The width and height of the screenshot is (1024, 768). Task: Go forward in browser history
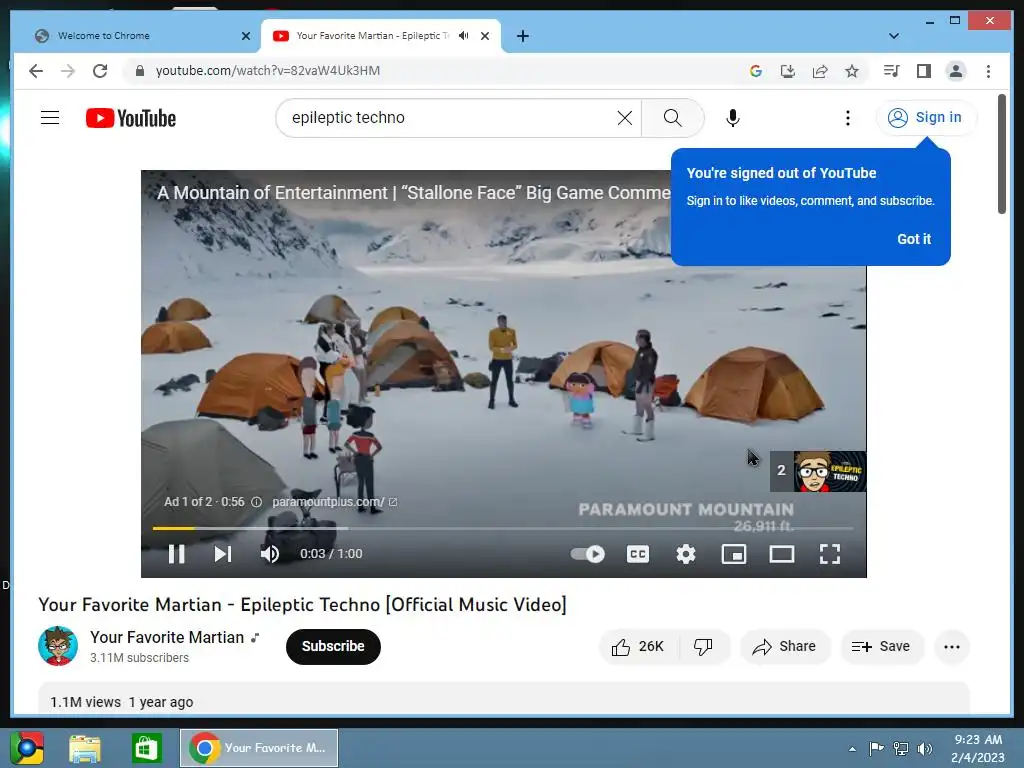point(68,71)
